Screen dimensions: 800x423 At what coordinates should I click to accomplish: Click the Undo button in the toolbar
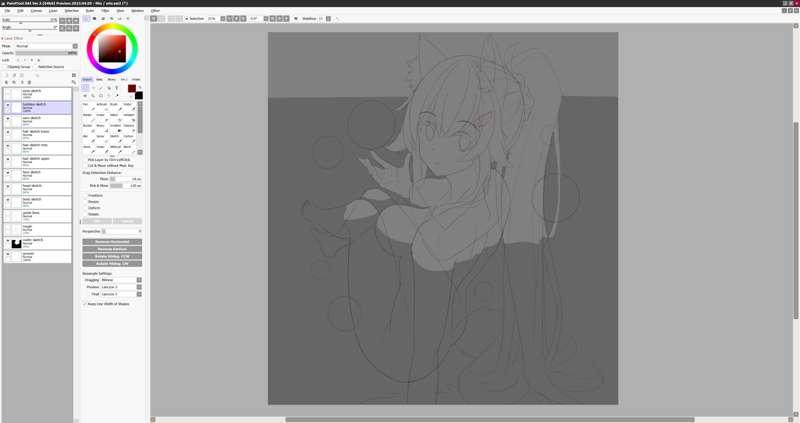click(x=154, y=18)
